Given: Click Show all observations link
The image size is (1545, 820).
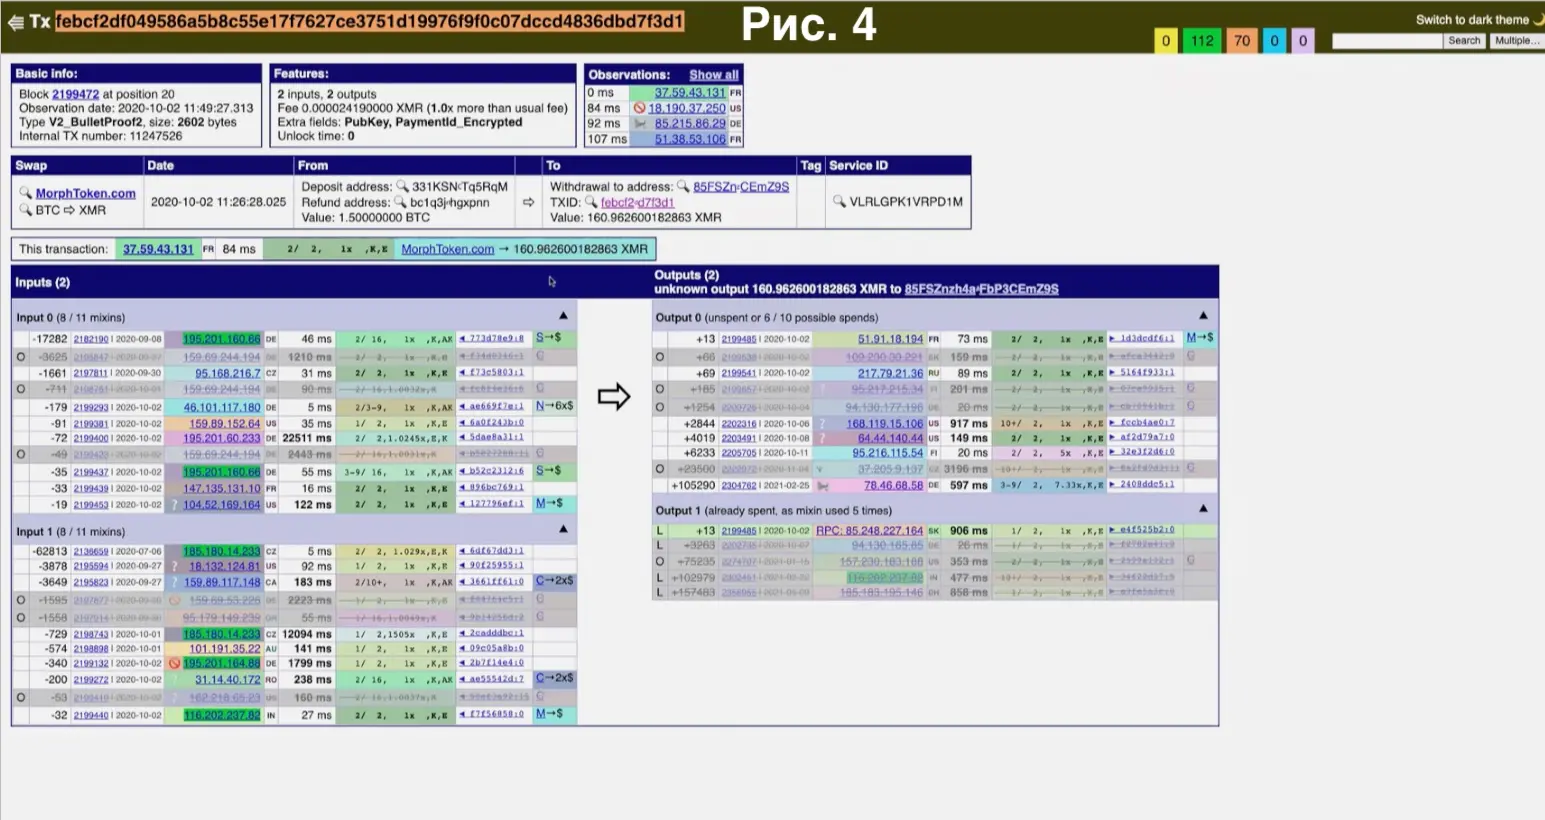Looking at the screenshot, I should pos(714,75).
